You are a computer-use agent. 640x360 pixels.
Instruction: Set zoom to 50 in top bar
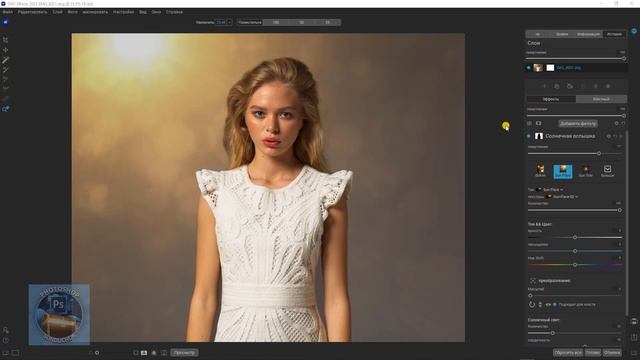(x=302, y=22)
